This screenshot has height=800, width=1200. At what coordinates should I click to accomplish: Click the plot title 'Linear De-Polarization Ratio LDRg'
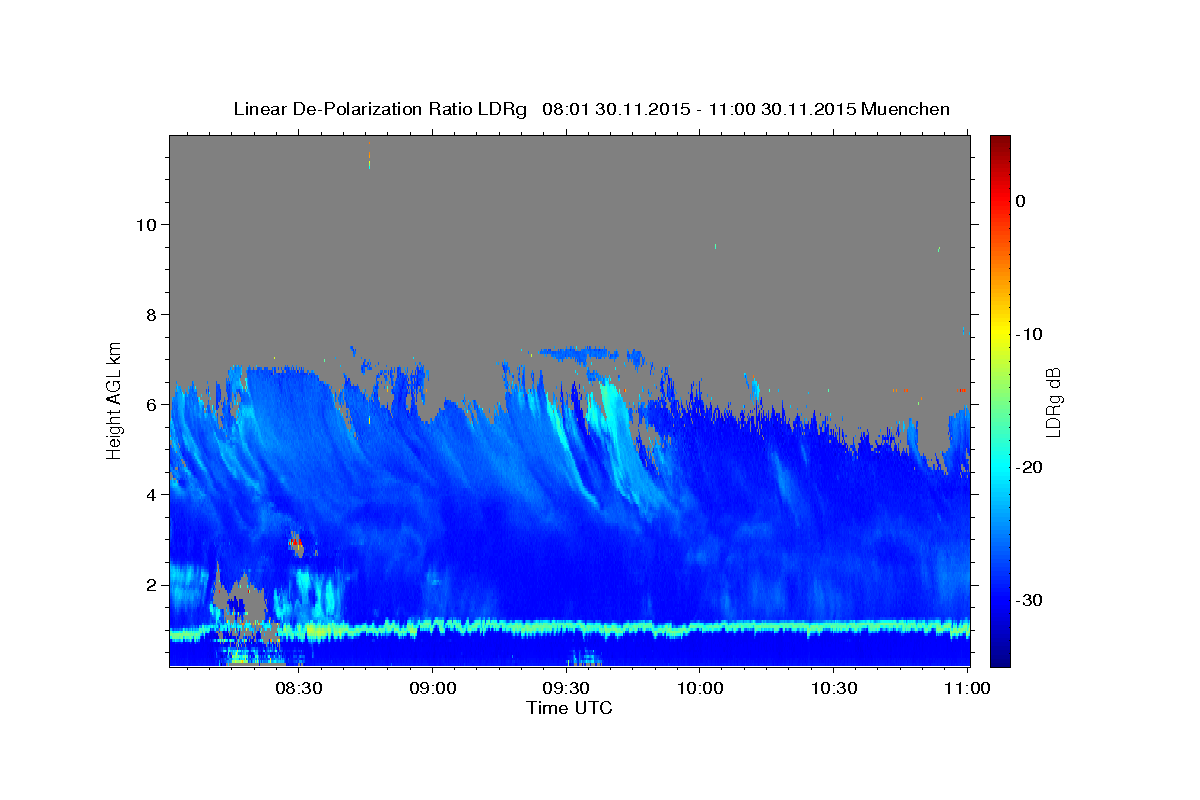tap(379, 109)
